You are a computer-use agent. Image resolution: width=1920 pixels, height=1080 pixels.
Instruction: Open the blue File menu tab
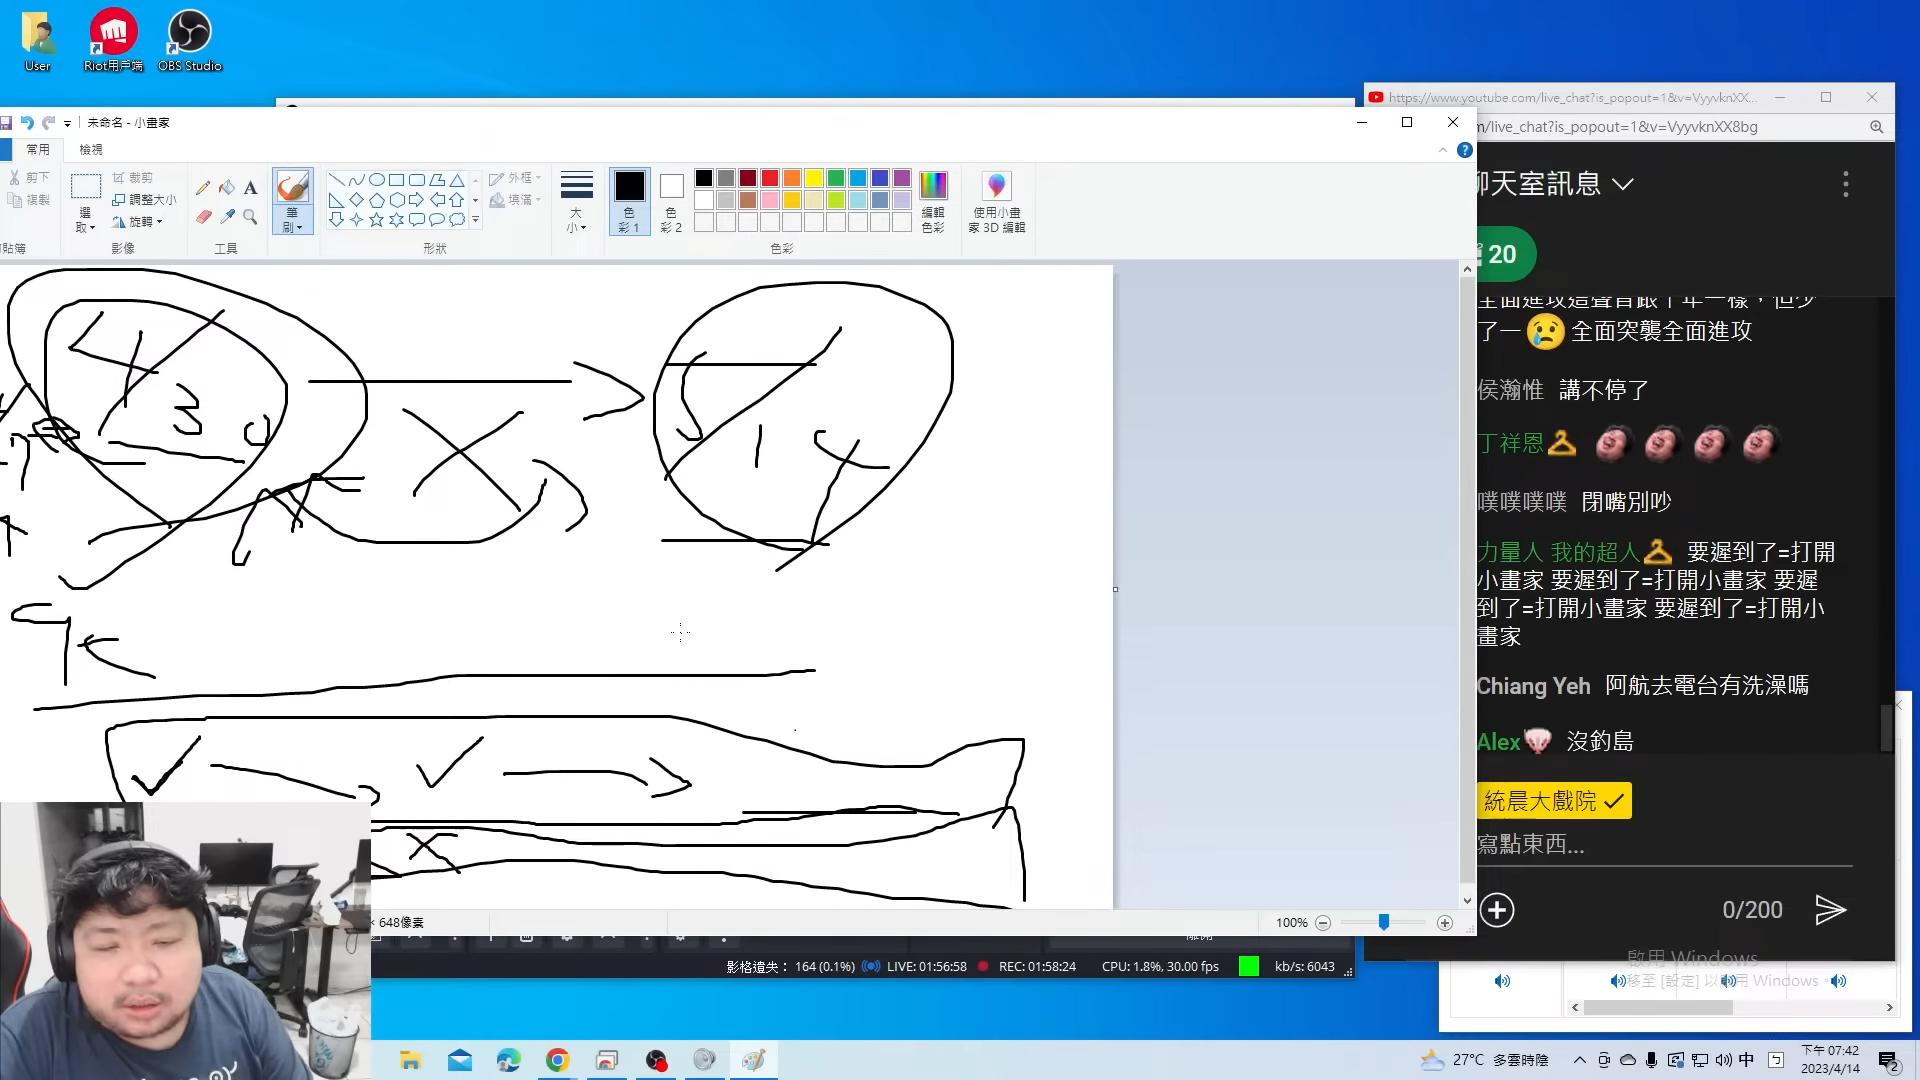5,150
